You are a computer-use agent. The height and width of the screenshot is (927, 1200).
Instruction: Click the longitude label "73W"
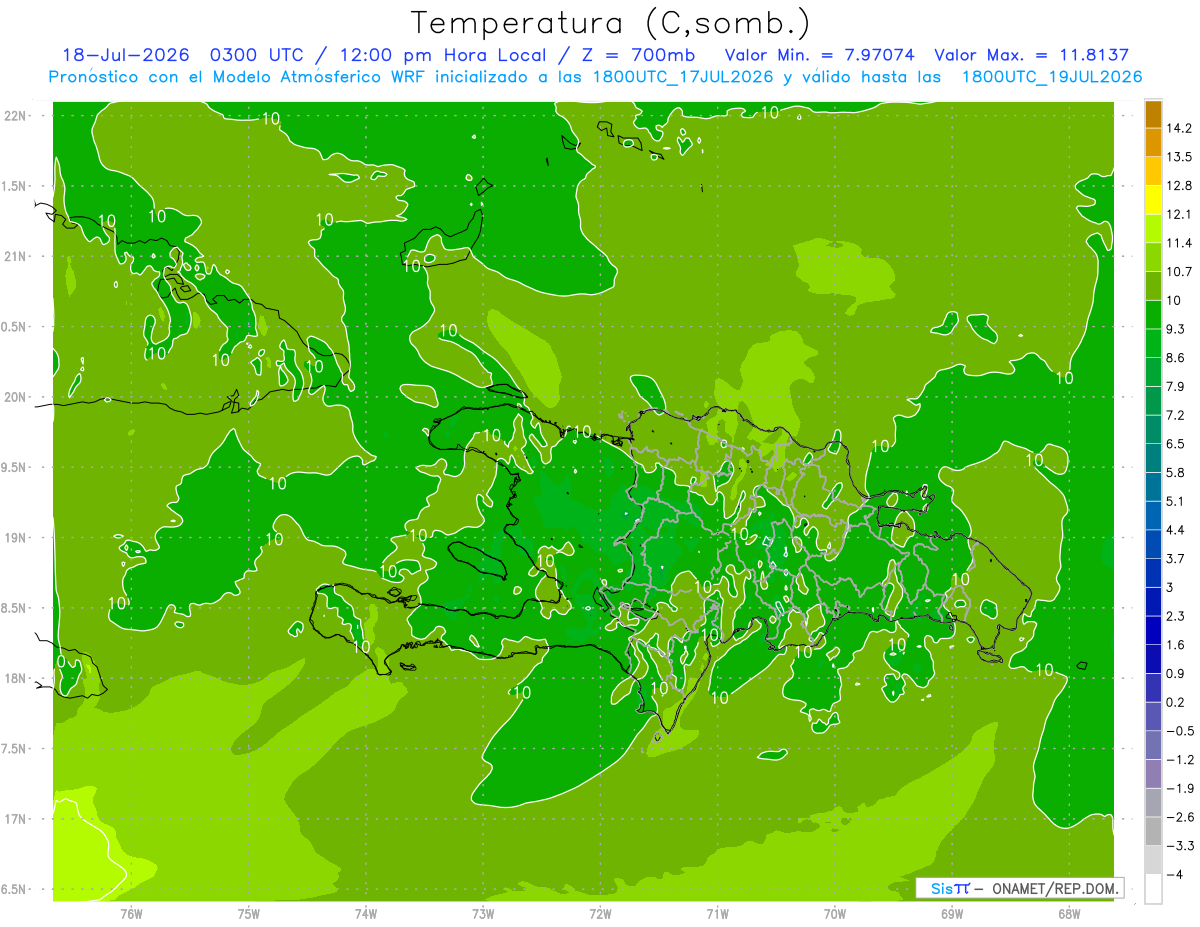(483, 913)
